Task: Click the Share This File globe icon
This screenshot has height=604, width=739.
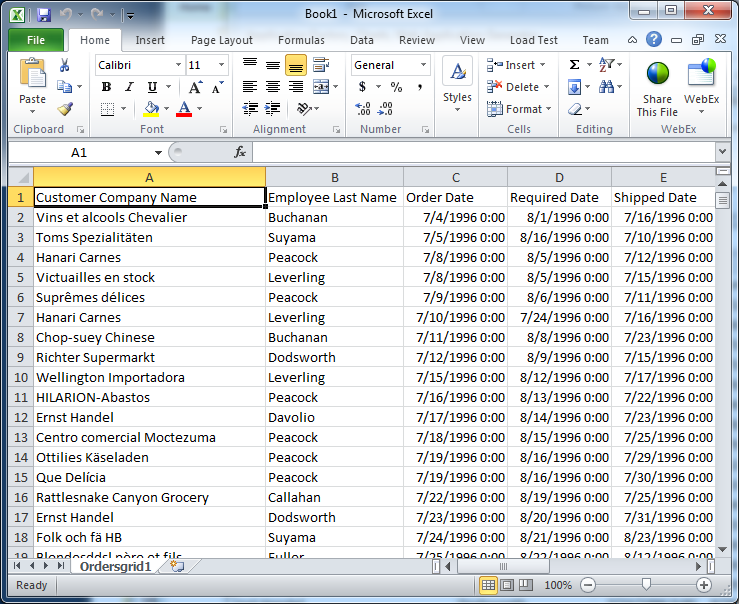Action: (657, 73)
